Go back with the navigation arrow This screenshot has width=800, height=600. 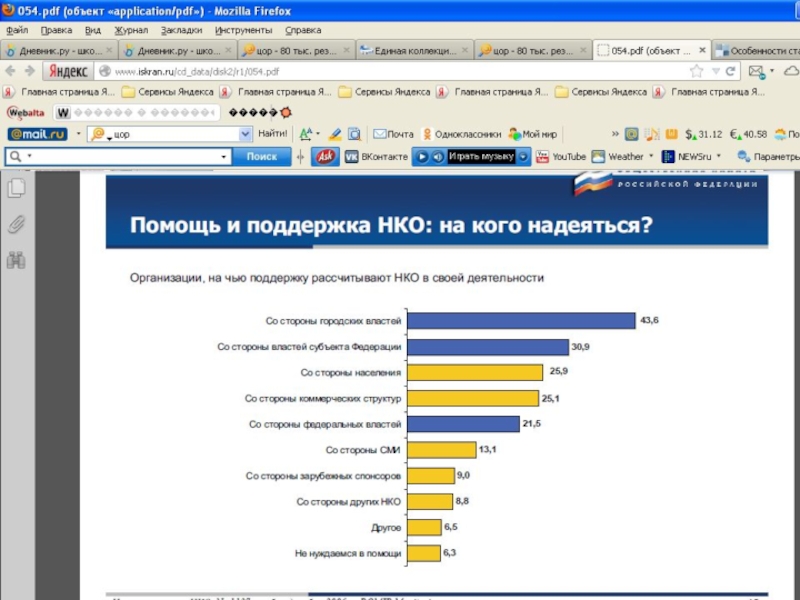[x=10, y=71]
